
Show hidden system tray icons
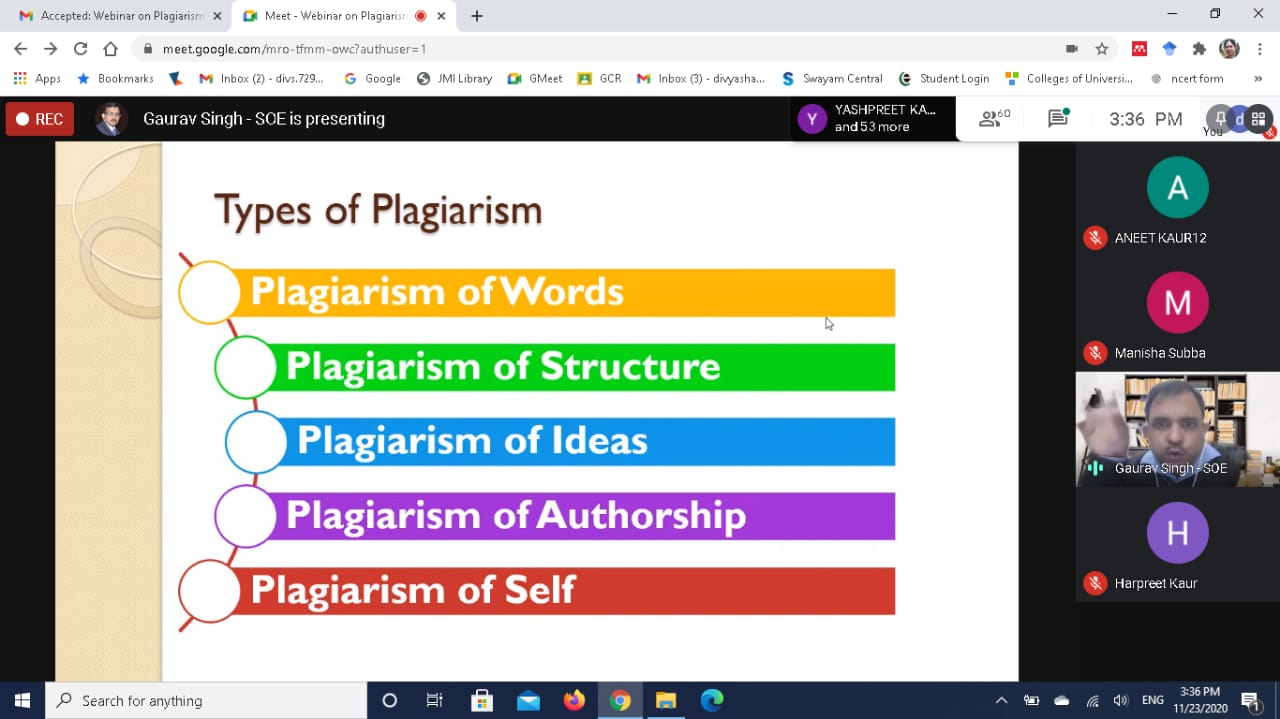pyautogui.click(x=1001, y=701)
